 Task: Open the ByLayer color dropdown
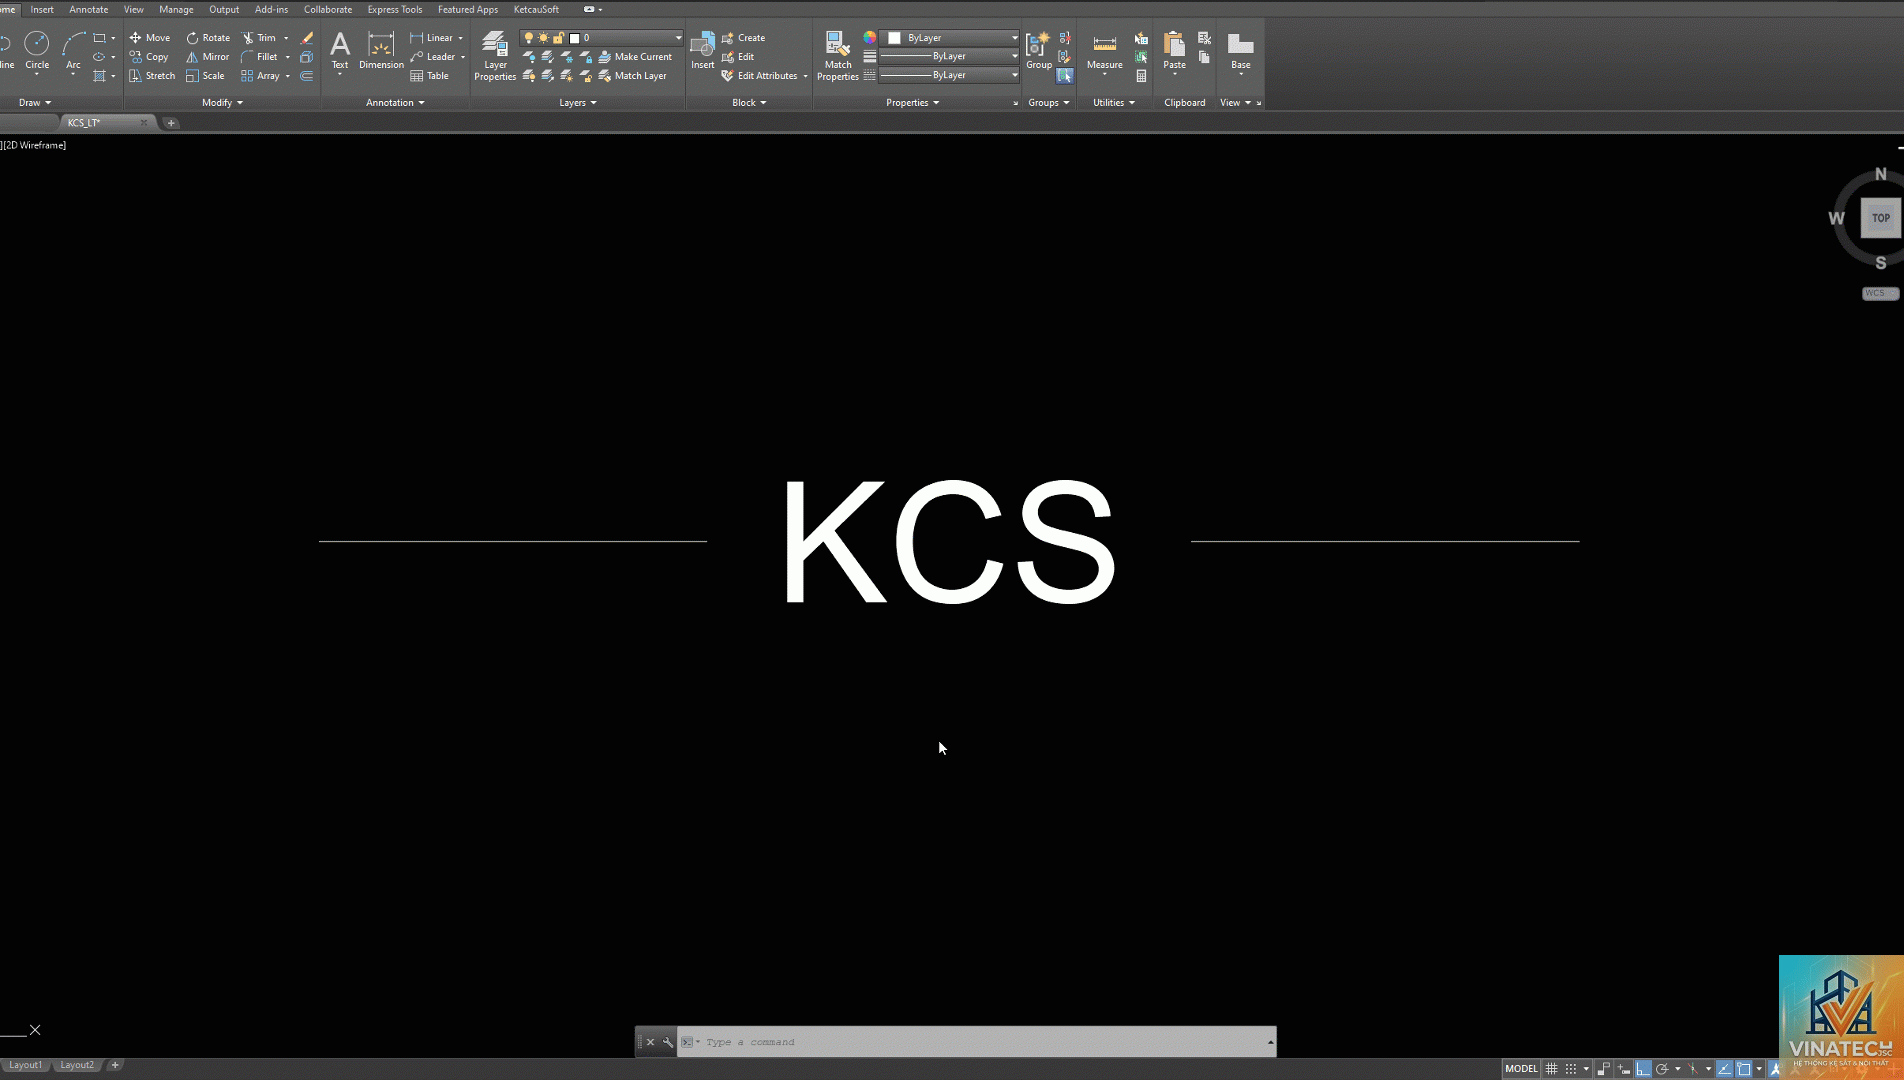click(949, 38)
